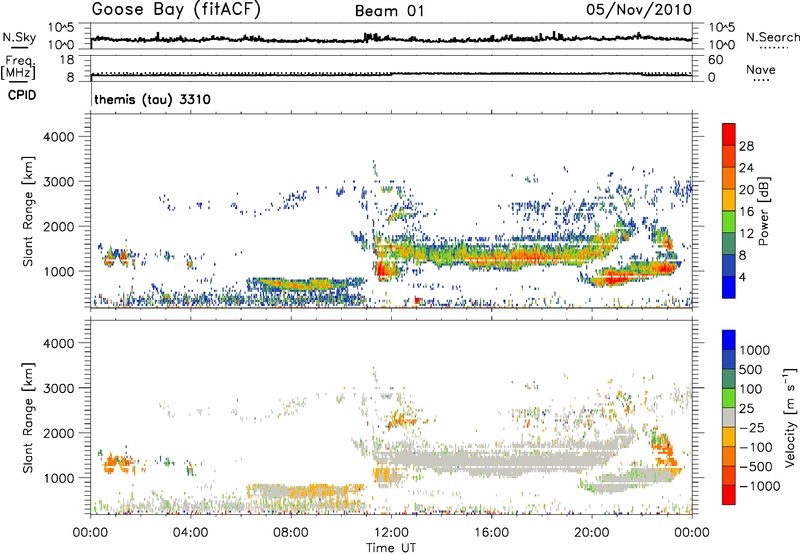The height and width of the screenshot is (554, 800).
Task: Click the 'Time UT' axis title
Action: 391,548
